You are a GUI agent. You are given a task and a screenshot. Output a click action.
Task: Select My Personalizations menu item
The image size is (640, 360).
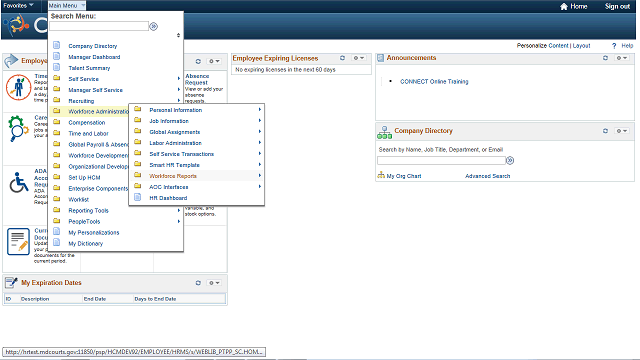point(94,233)
